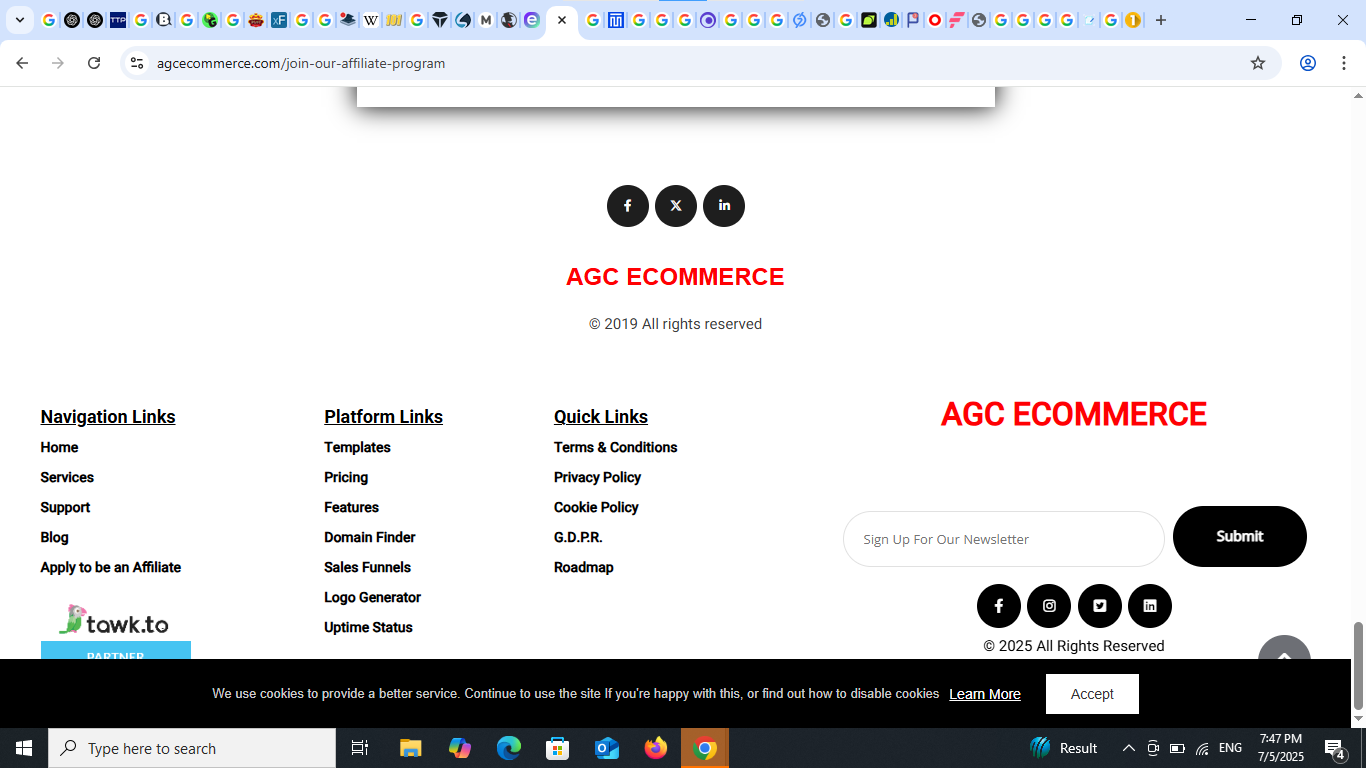
Task: Launch Firefox from the taskbar
Action: pos(656,748)
